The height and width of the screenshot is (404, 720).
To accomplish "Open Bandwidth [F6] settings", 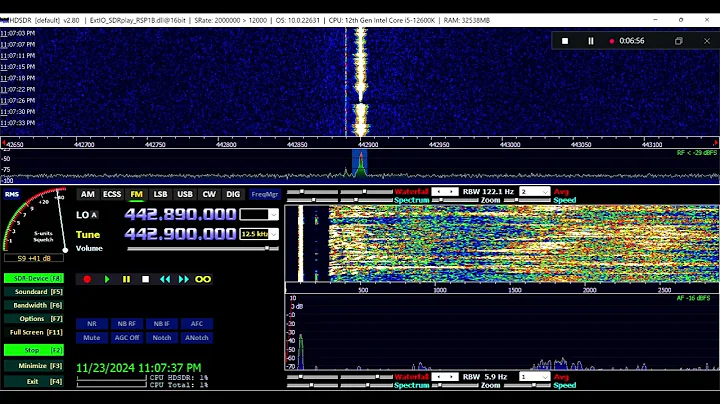I will 34,305.
